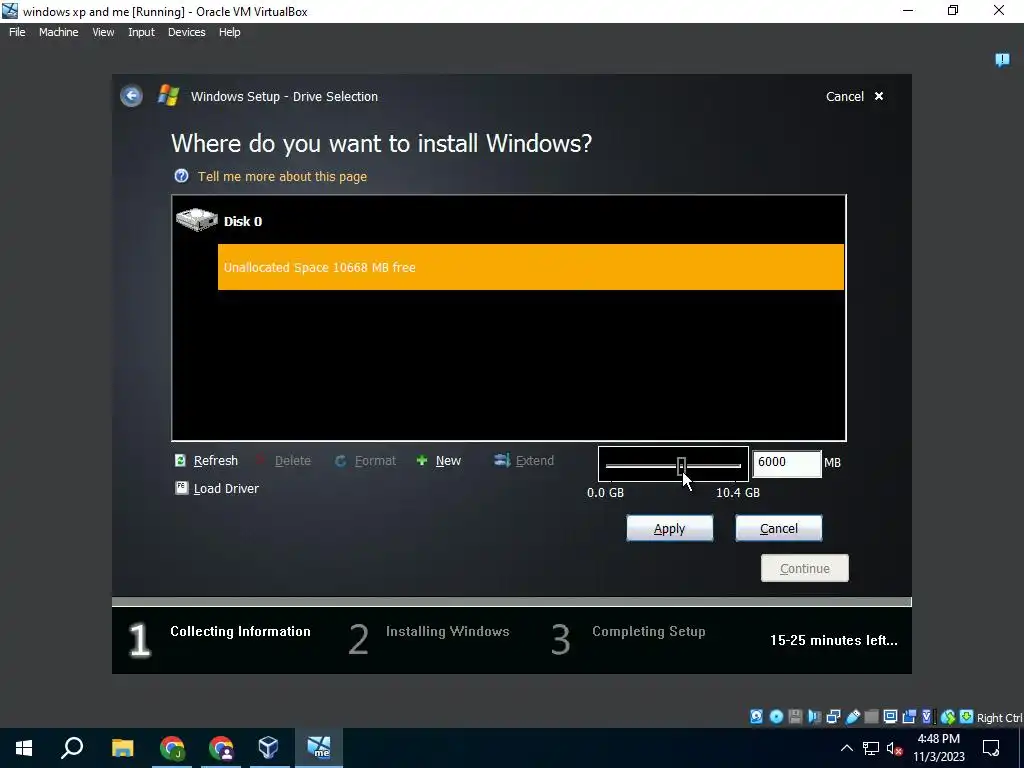Open the Help menu

click(229, 32)
